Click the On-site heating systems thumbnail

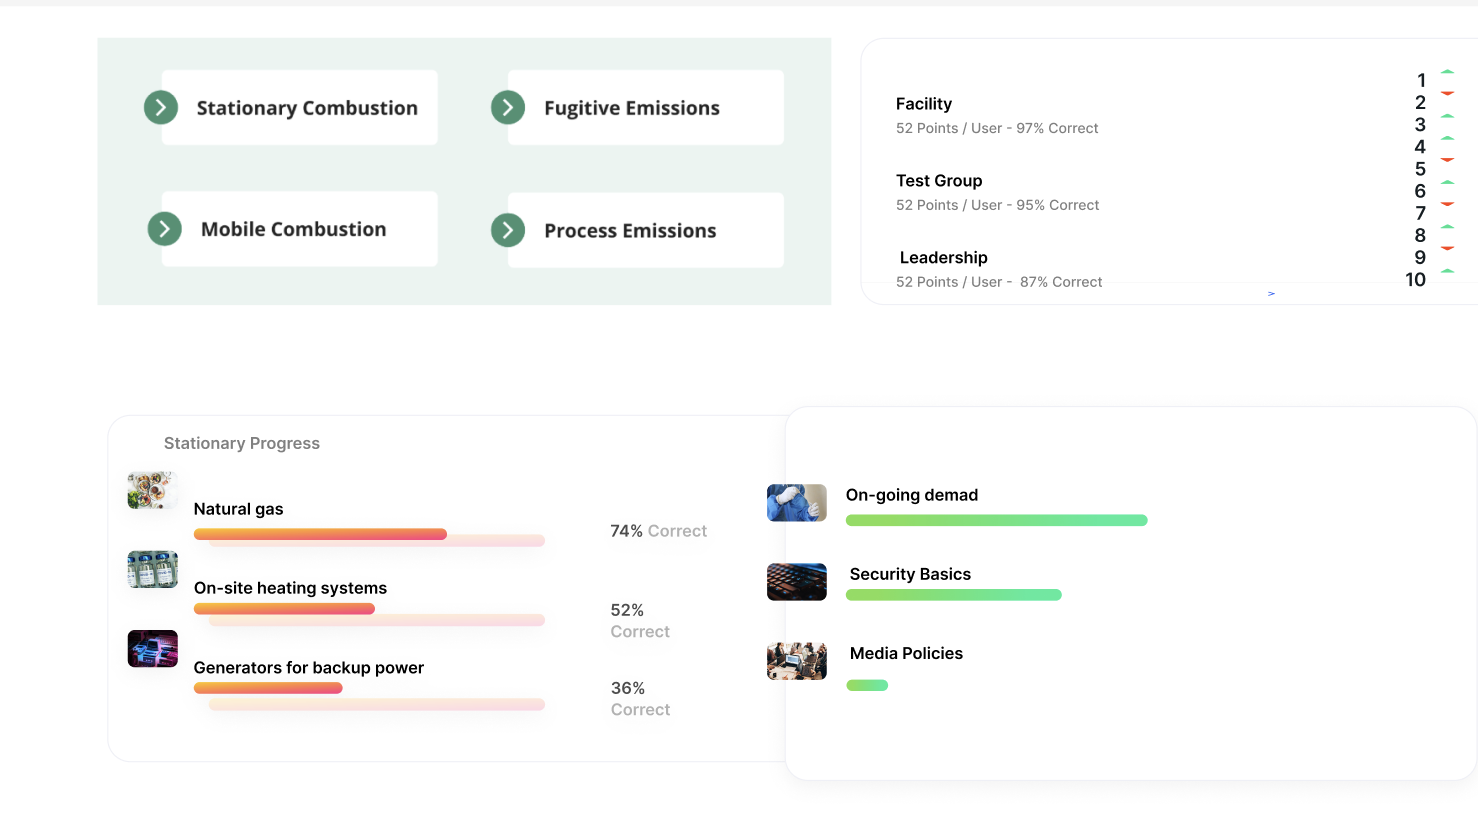coord(152,570)
